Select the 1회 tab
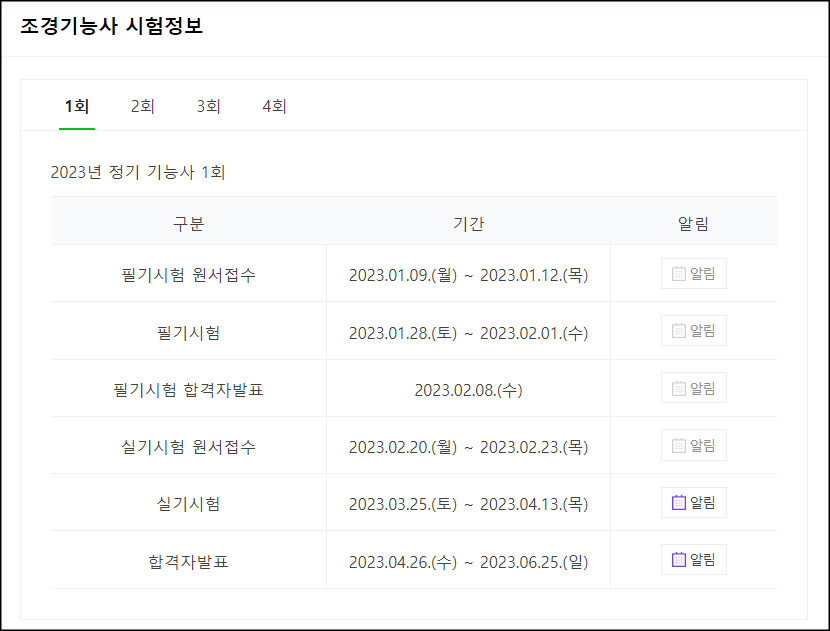The image size is (830, 631). [x=77, y=106]
